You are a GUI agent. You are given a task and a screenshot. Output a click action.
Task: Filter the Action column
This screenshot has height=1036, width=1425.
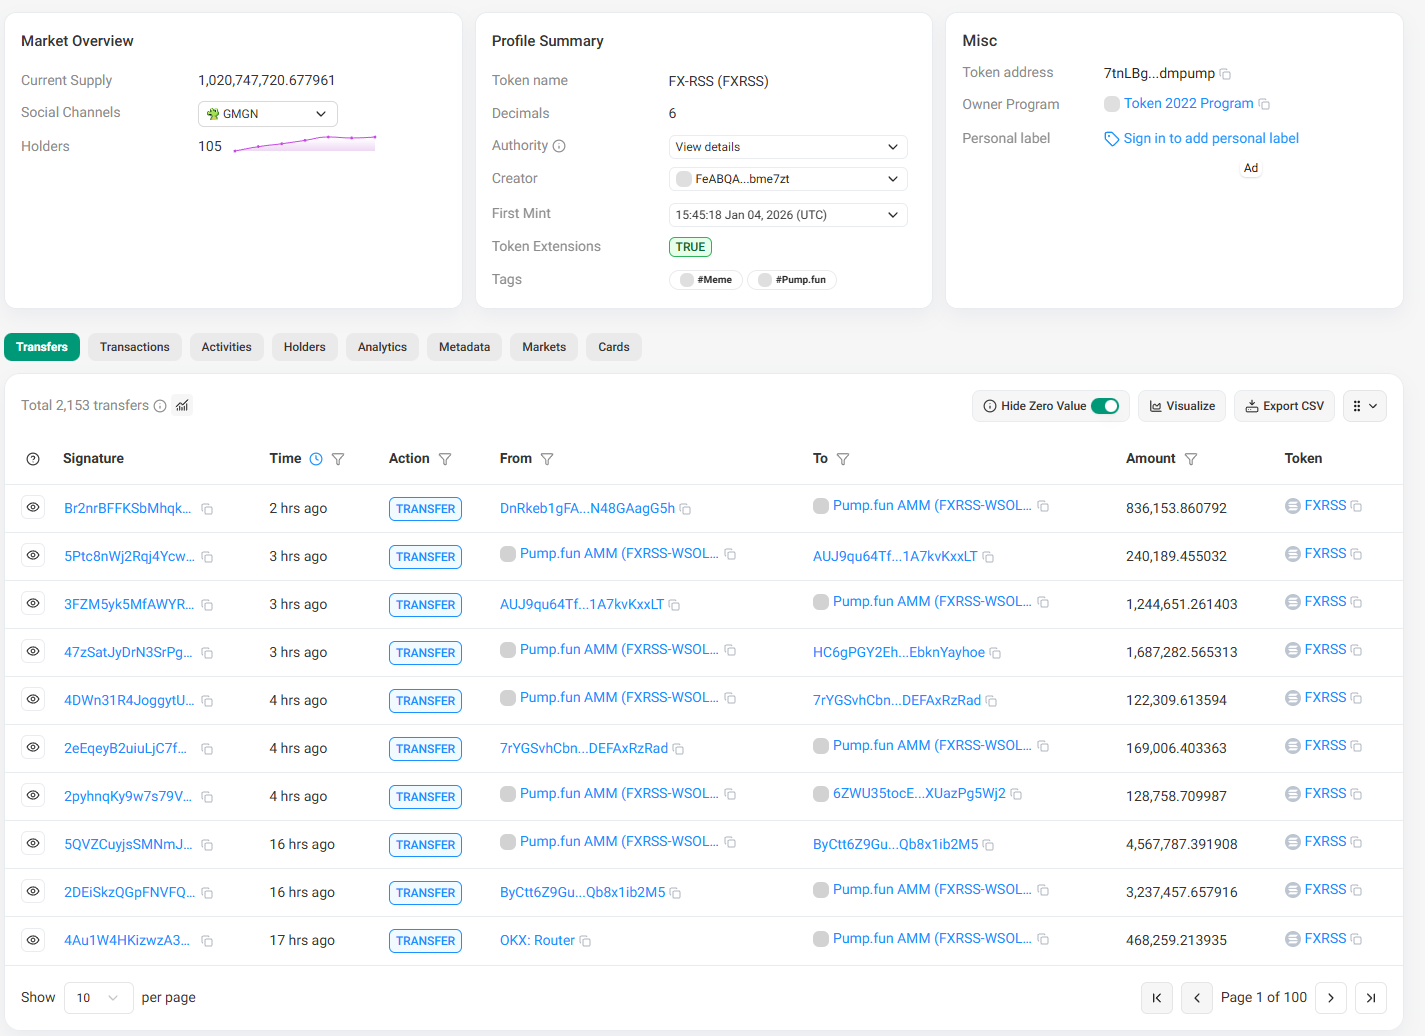[x=445, y=459]
